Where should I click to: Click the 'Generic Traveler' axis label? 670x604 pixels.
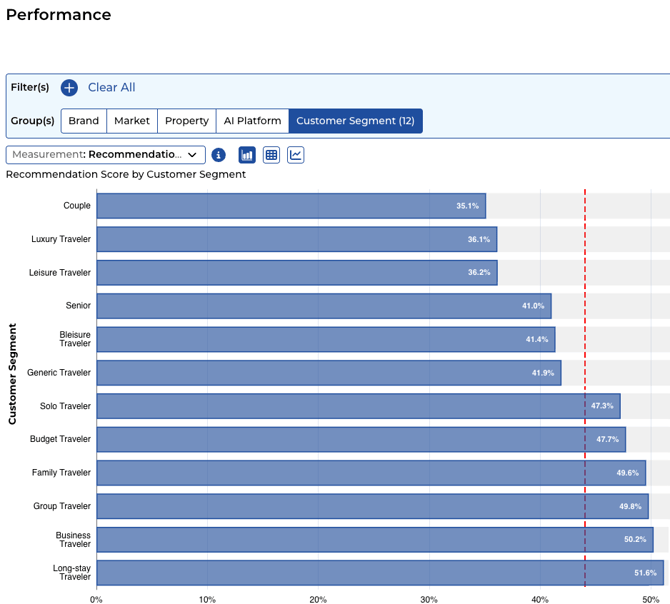pyautogui.click(x=59, y=372)
